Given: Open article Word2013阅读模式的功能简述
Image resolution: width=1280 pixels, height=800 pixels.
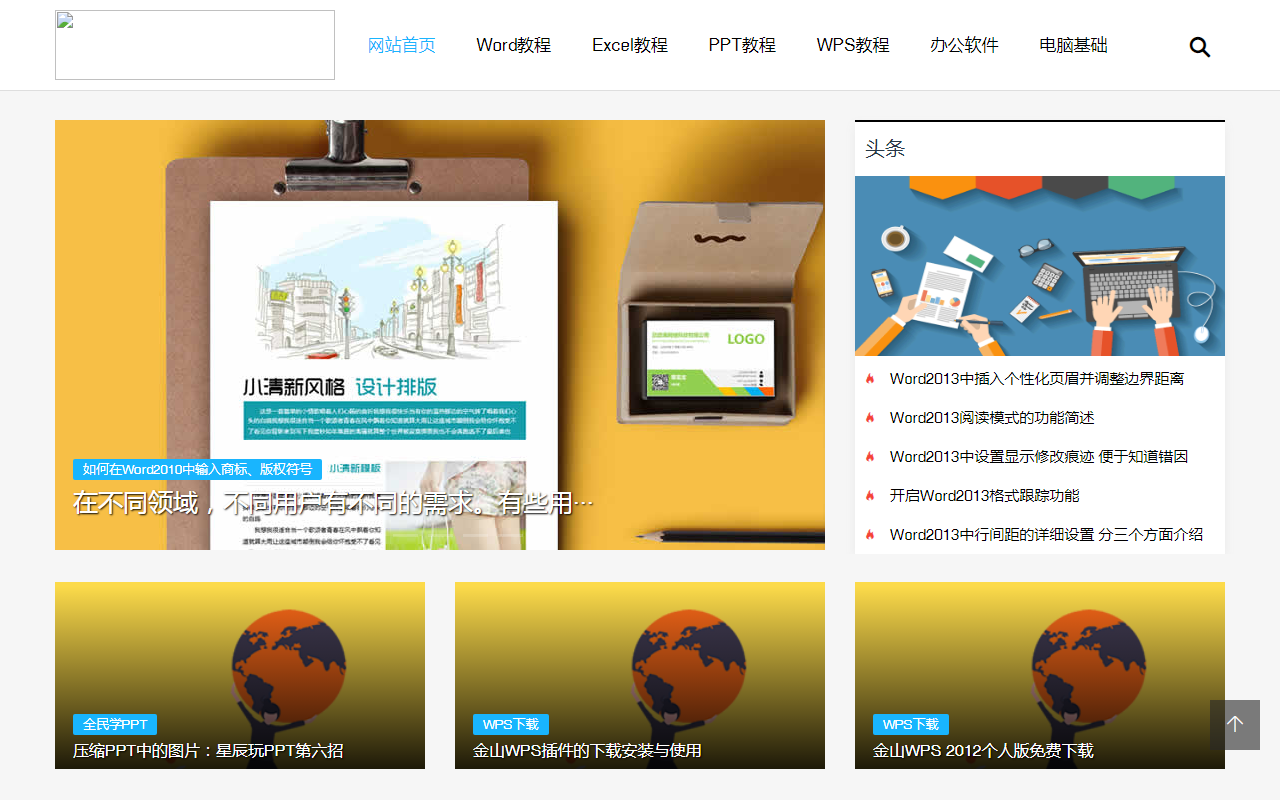Looking at the screenshot, I should 992,418.
